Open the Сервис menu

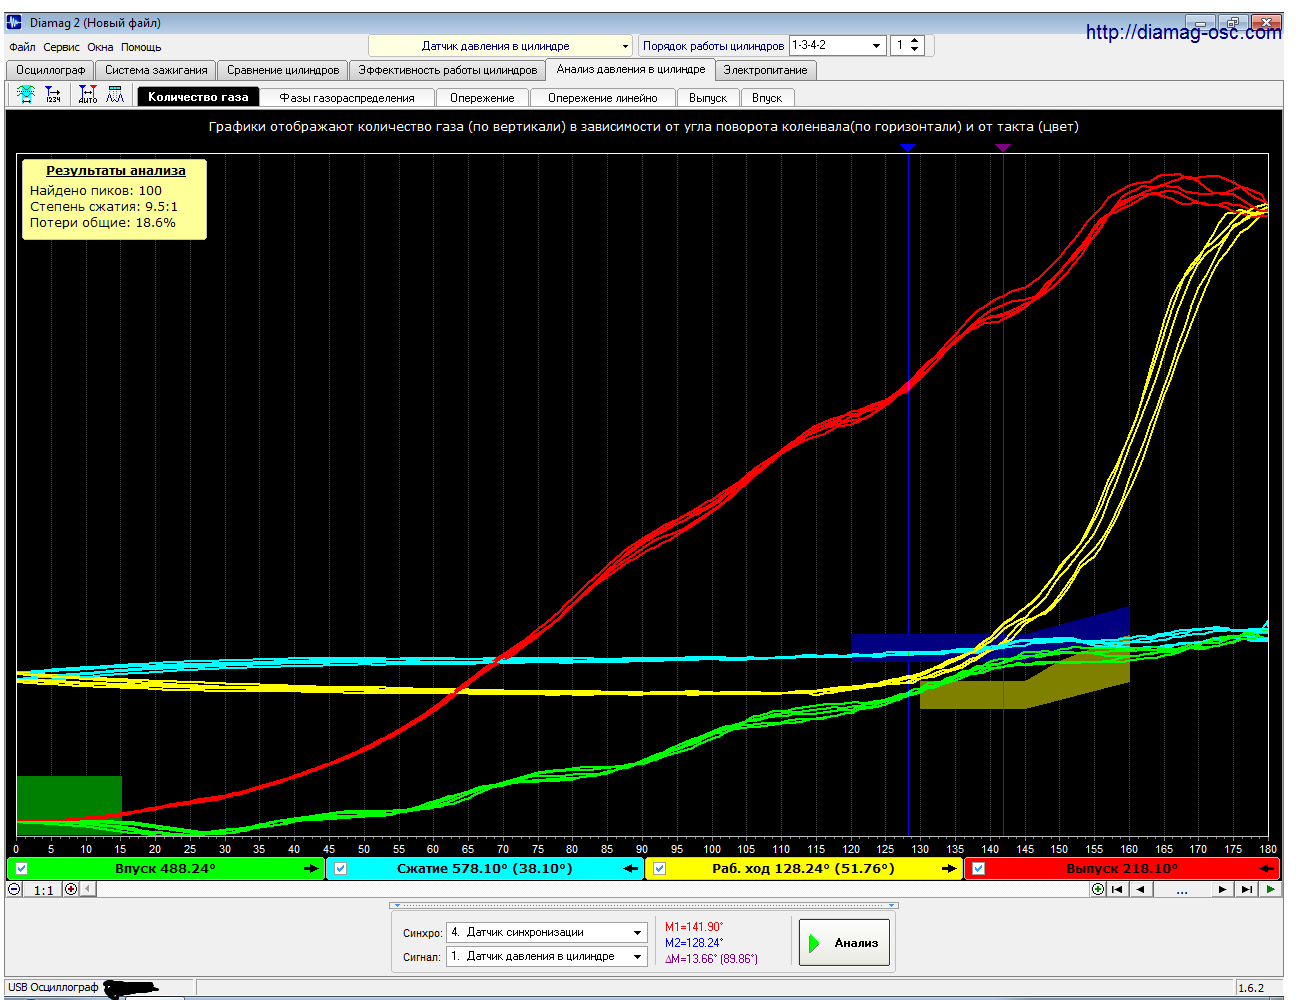pos(61,47)
